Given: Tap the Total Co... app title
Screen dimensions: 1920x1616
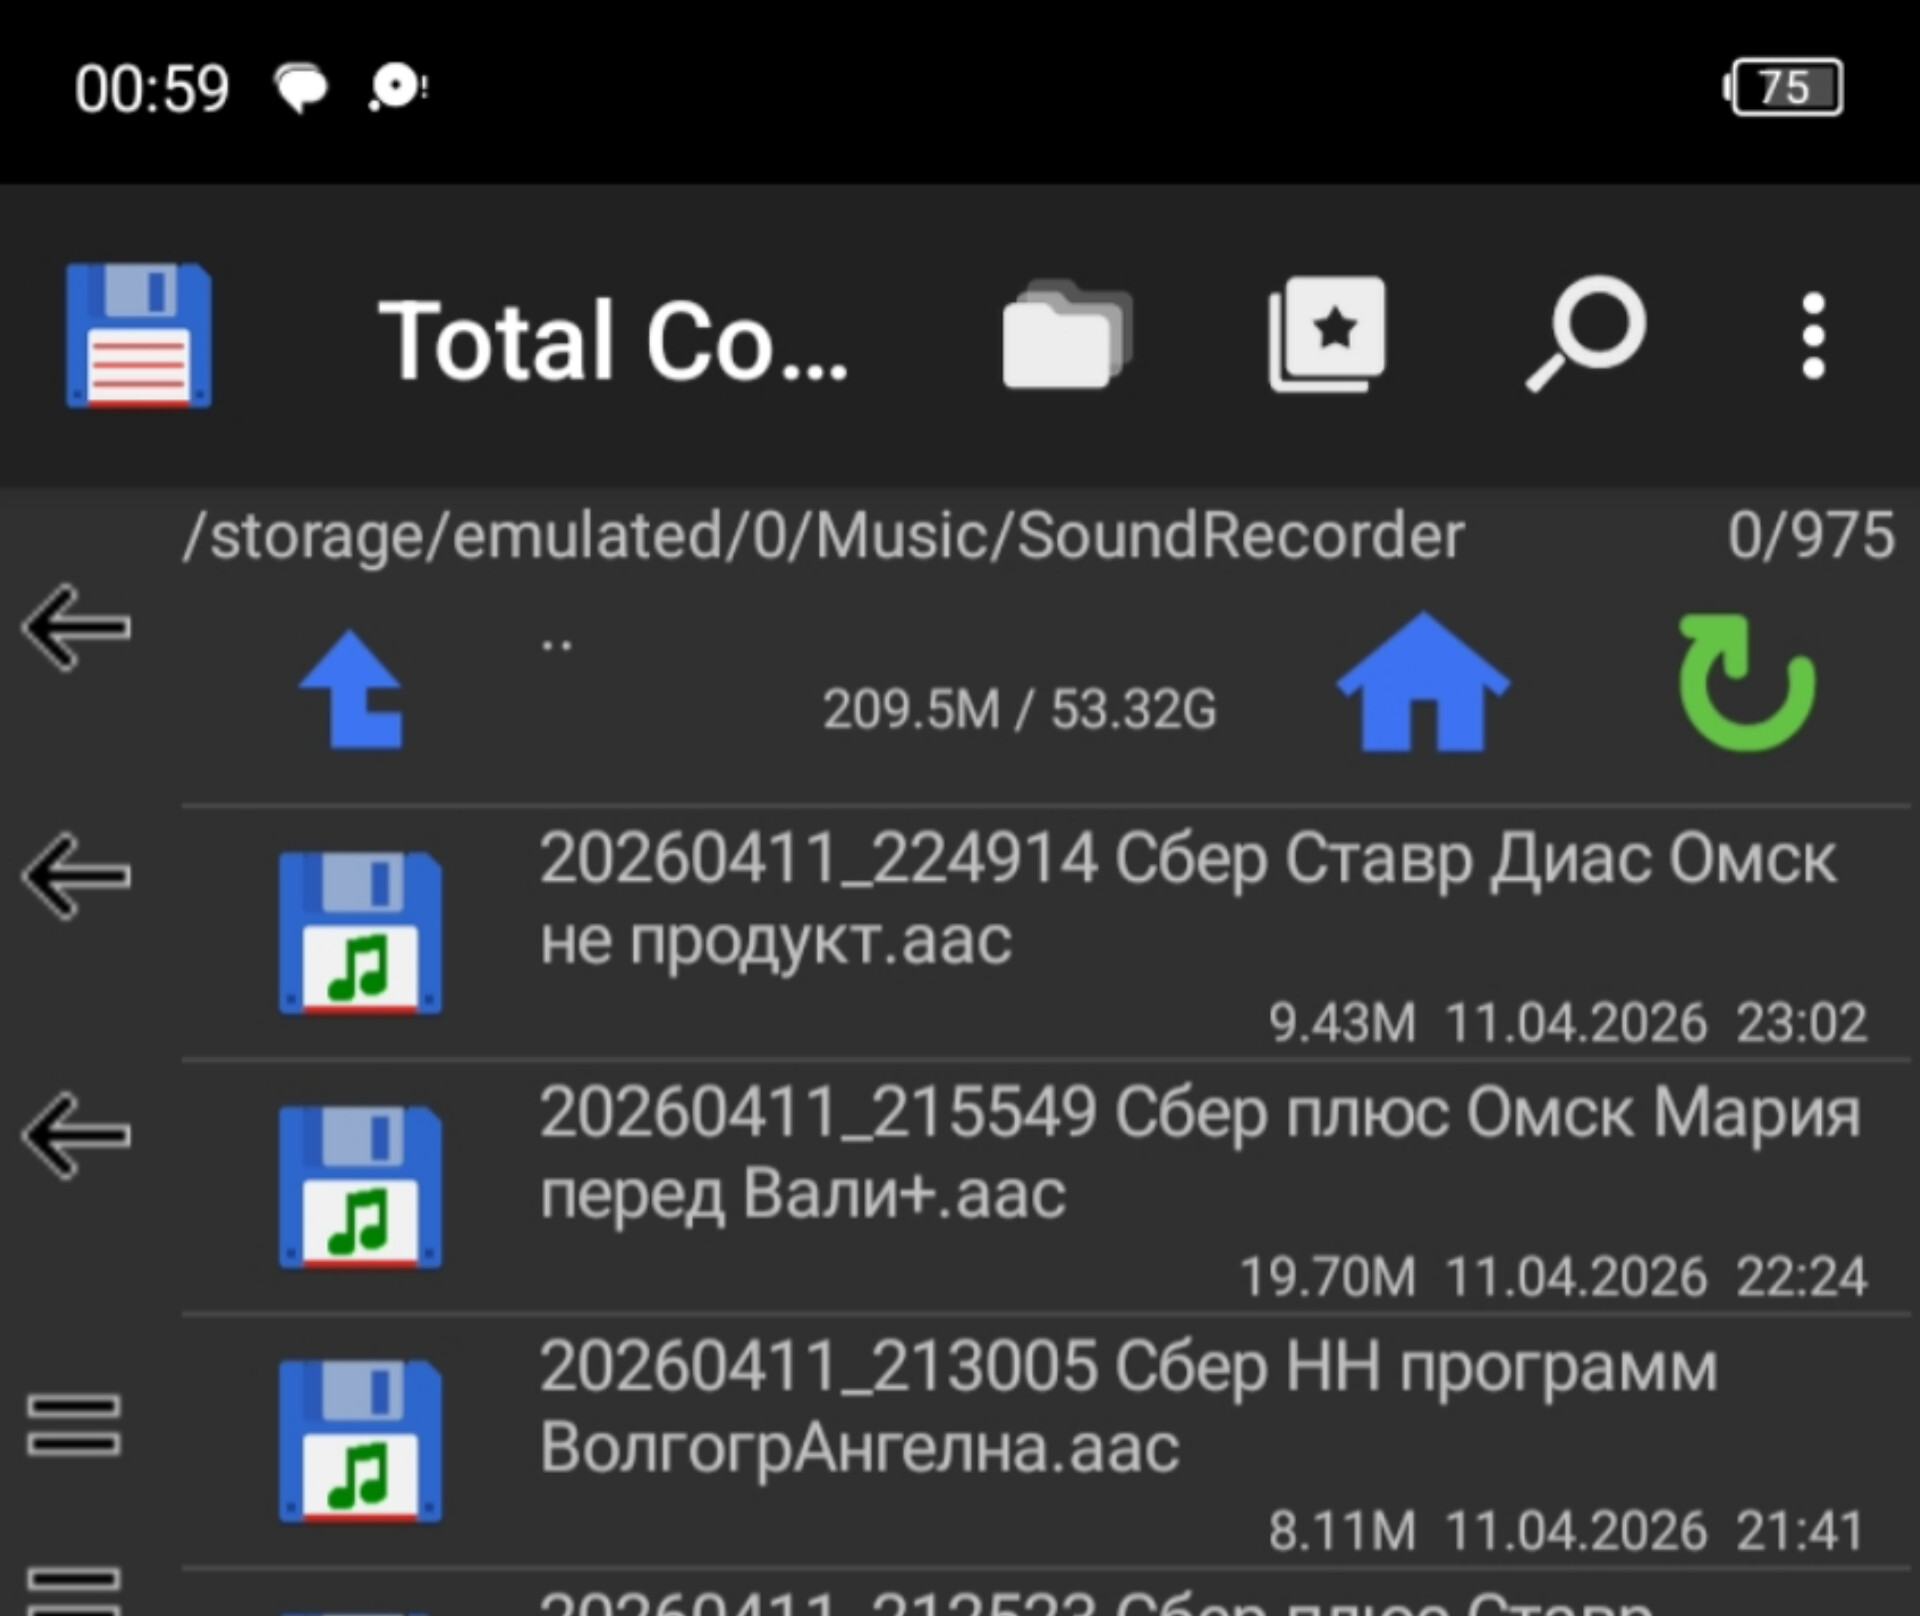Looking at the screenshot, I should pos(612,340).
